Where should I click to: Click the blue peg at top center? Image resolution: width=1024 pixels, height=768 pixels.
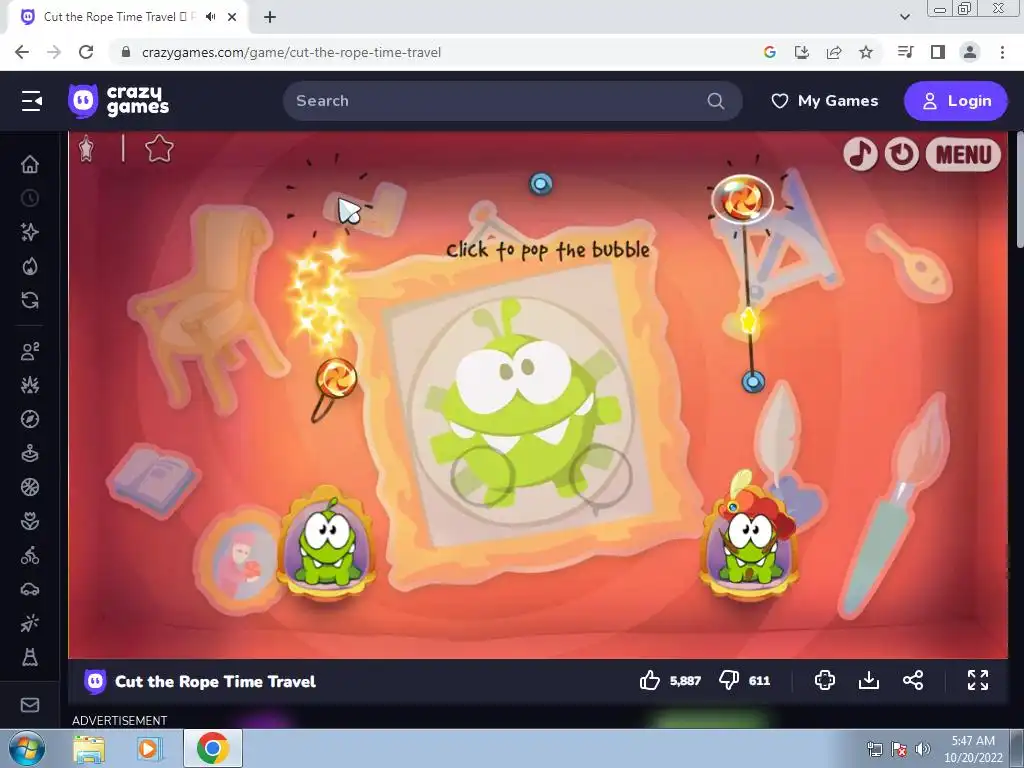[541, 184]
